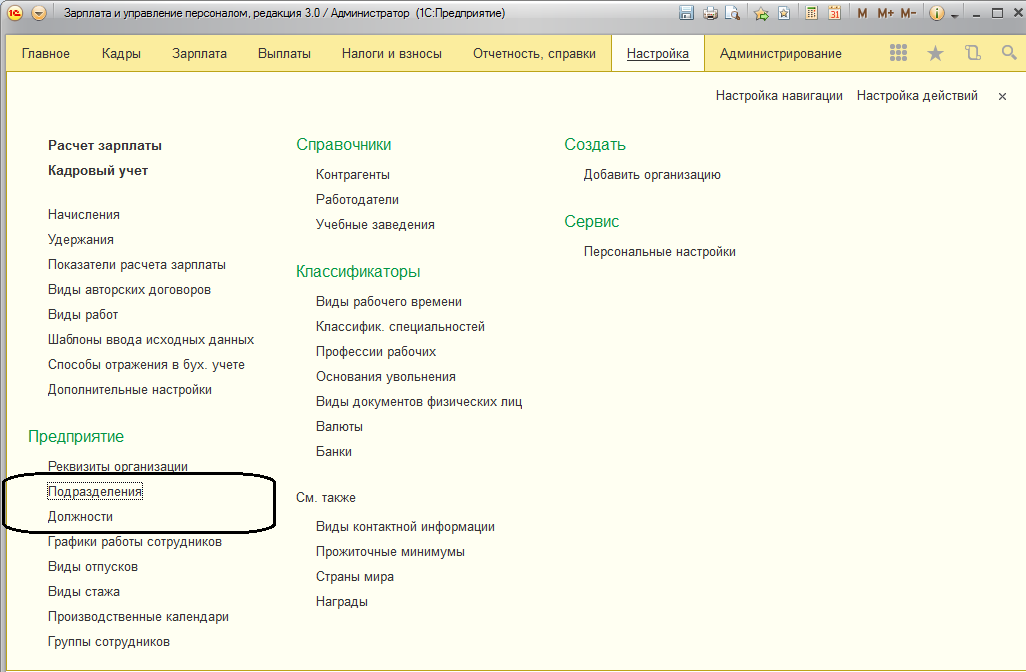Switch to Администрирование section
The image size is (1026, 672).
pyautogui.click(x=781, y=54)
